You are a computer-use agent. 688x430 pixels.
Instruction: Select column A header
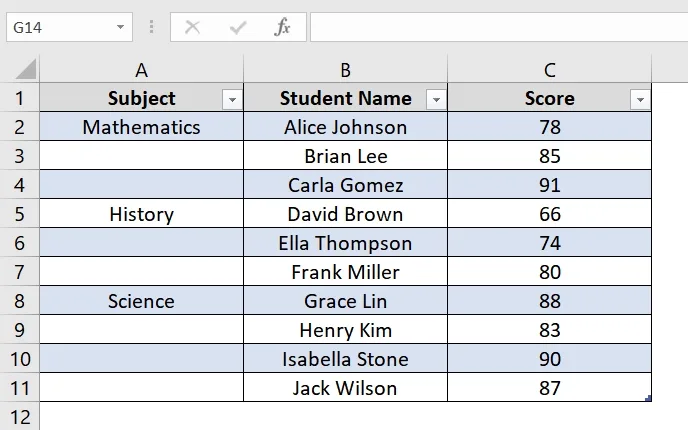coord(141,69)
